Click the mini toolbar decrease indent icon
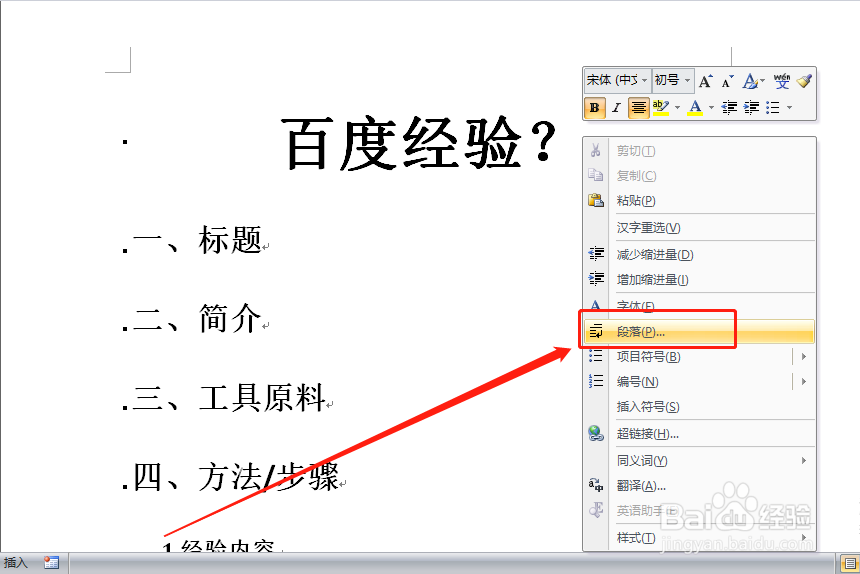 pyautogui.click(x=729, y=107)
